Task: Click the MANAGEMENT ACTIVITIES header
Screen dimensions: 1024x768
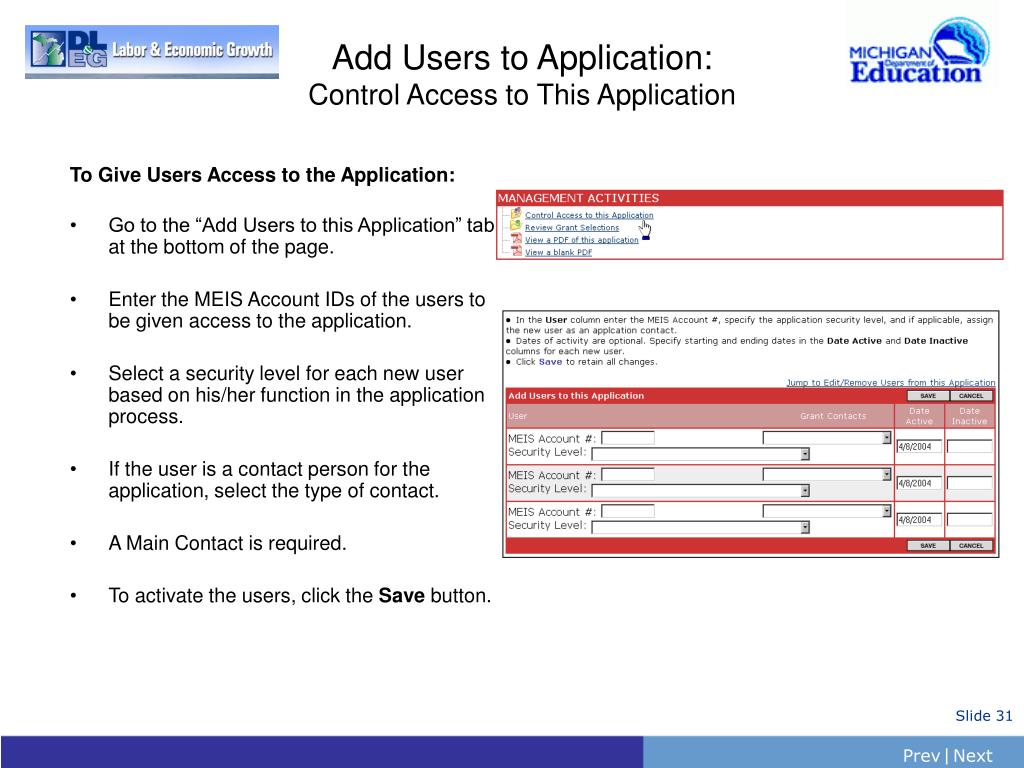Action: (x=750, y=198)
